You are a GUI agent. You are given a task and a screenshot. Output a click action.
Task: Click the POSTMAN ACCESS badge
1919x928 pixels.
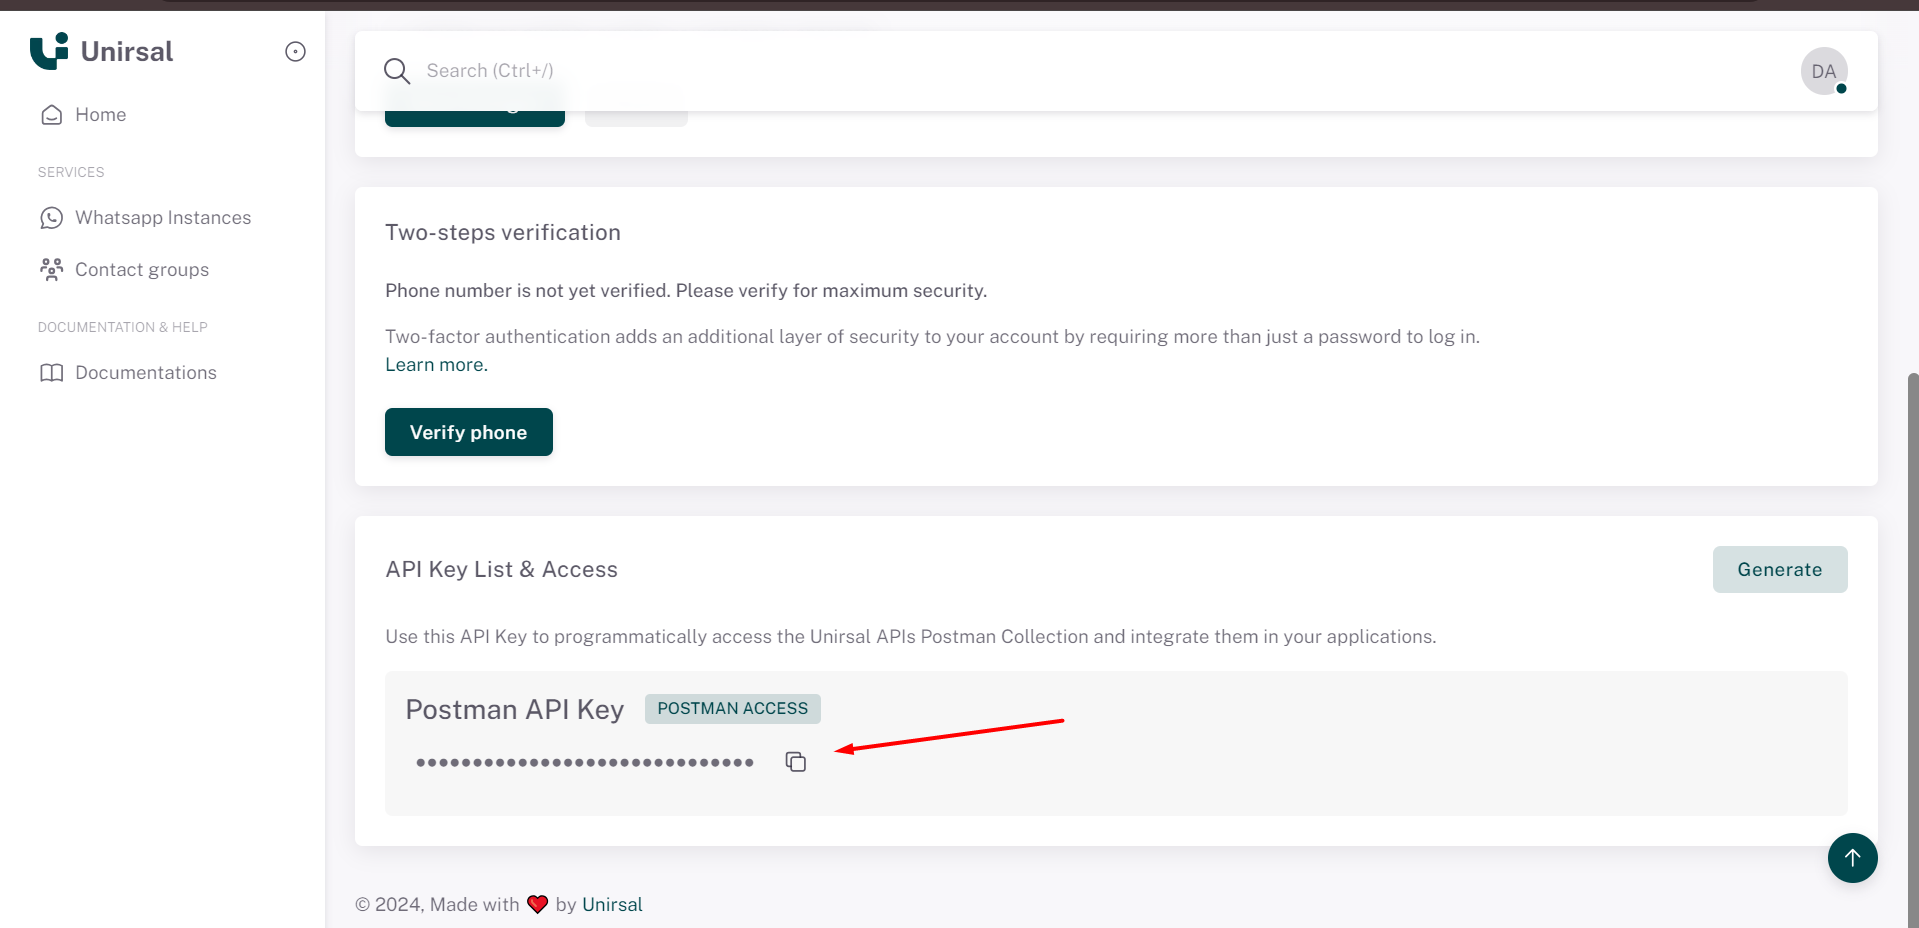coord(733,709)
